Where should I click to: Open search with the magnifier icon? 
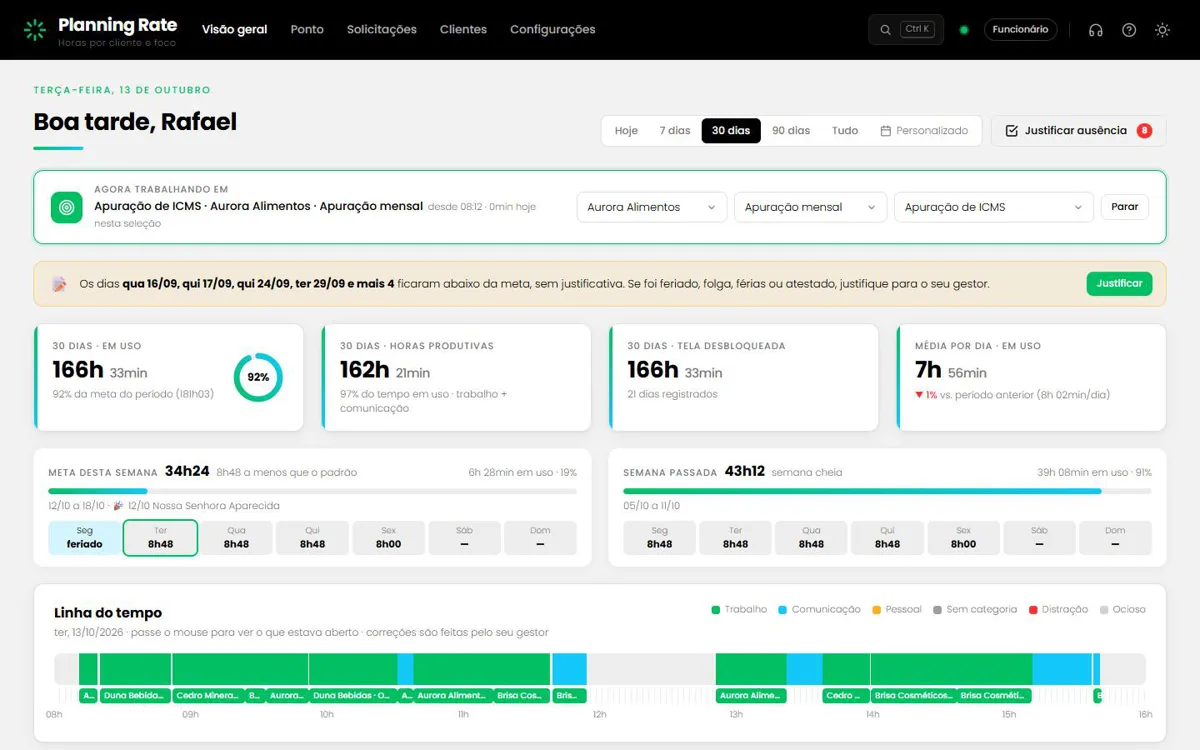coord(885,30)
